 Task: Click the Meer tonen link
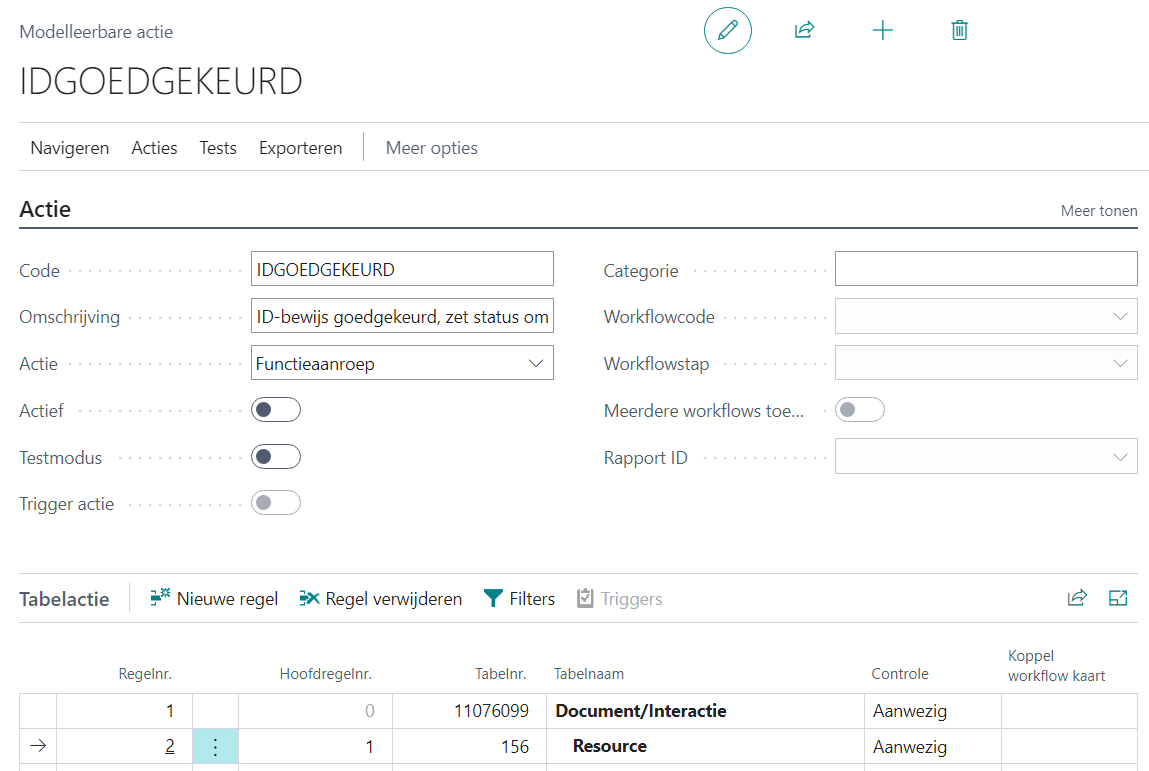[x=1098, y=211]
